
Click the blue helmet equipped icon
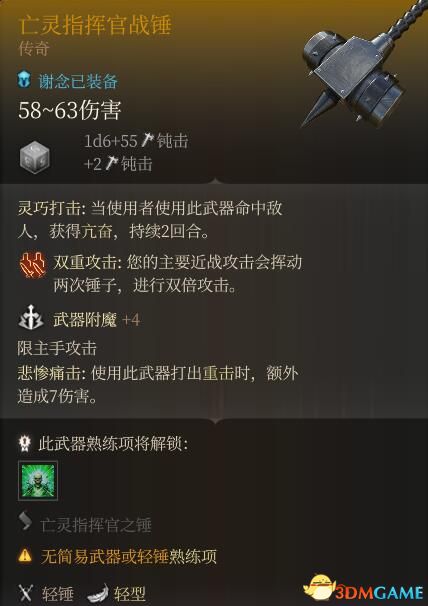pyautogui.click(x=24, y=80)
